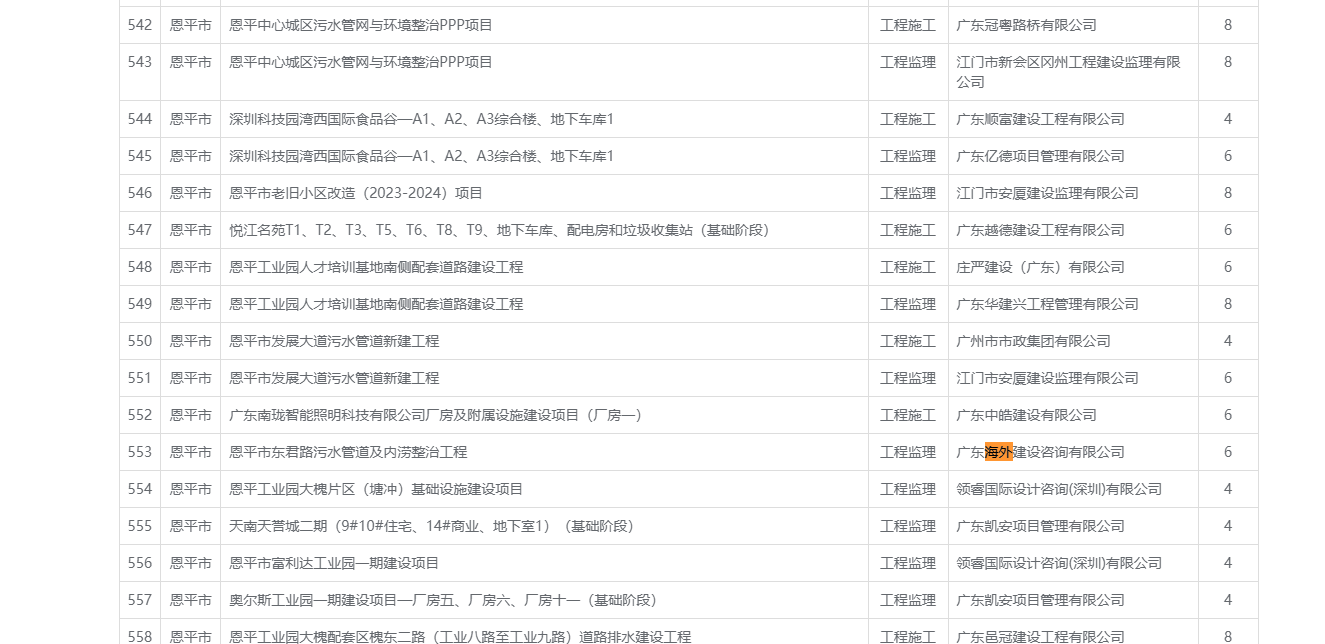The image size is (1325, 644).
Task: Select the 广州市市政集团有限公司 cell
Action: tap(1033, 341)
